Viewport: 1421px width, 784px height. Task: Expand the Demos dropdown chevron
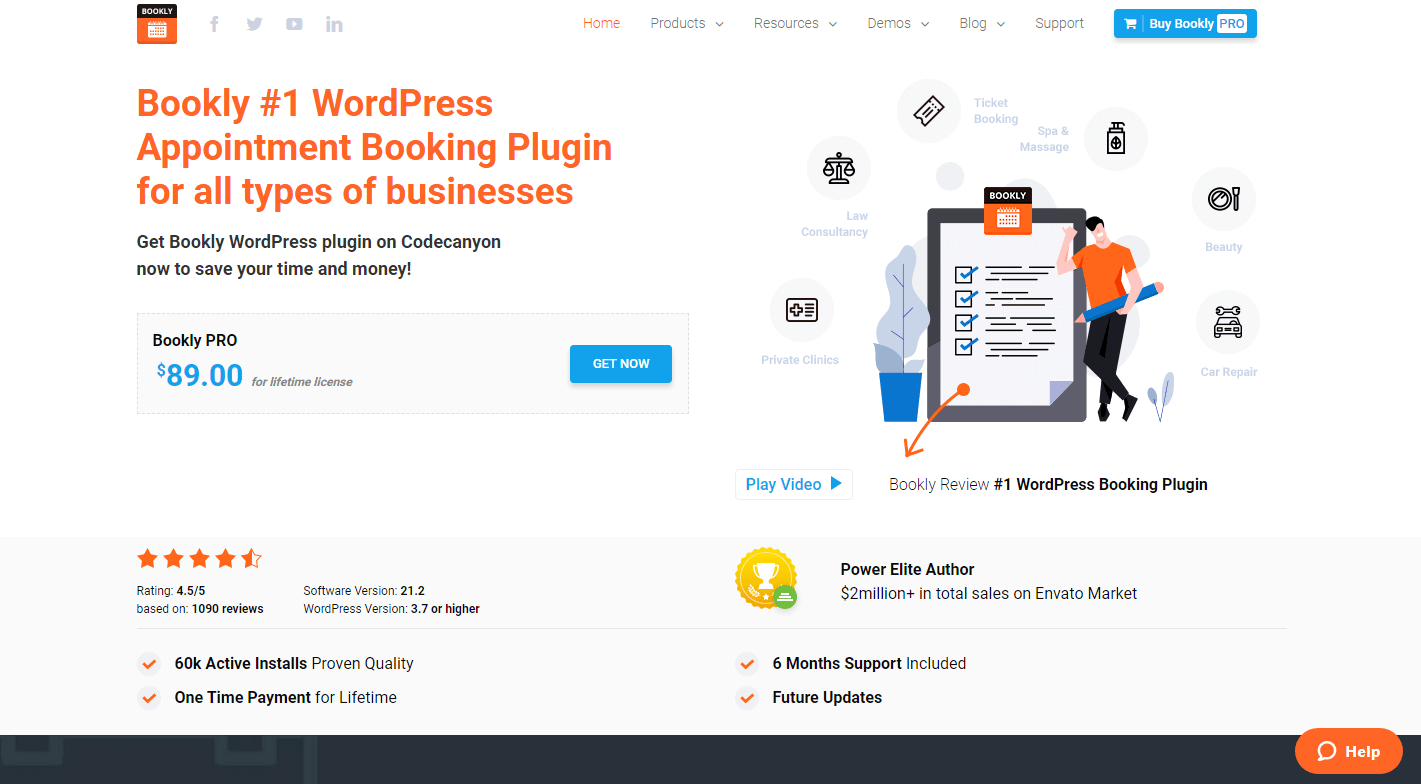point(925,24)
